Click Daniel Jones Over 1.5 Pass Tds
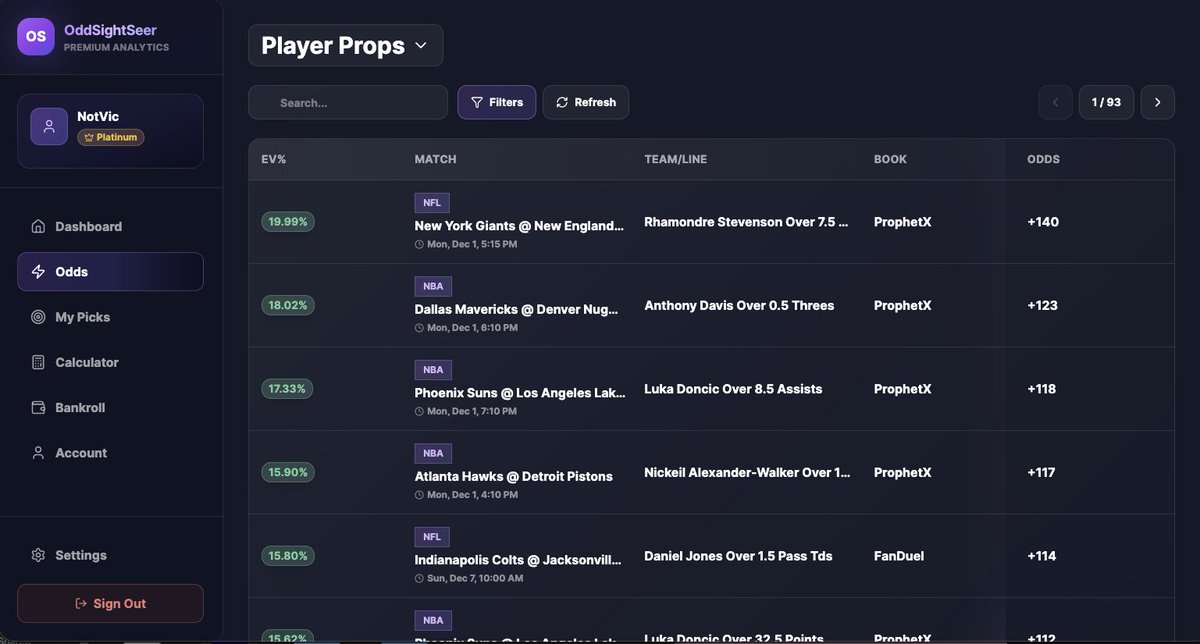The image size is (1200, 644). coord(738,556)
